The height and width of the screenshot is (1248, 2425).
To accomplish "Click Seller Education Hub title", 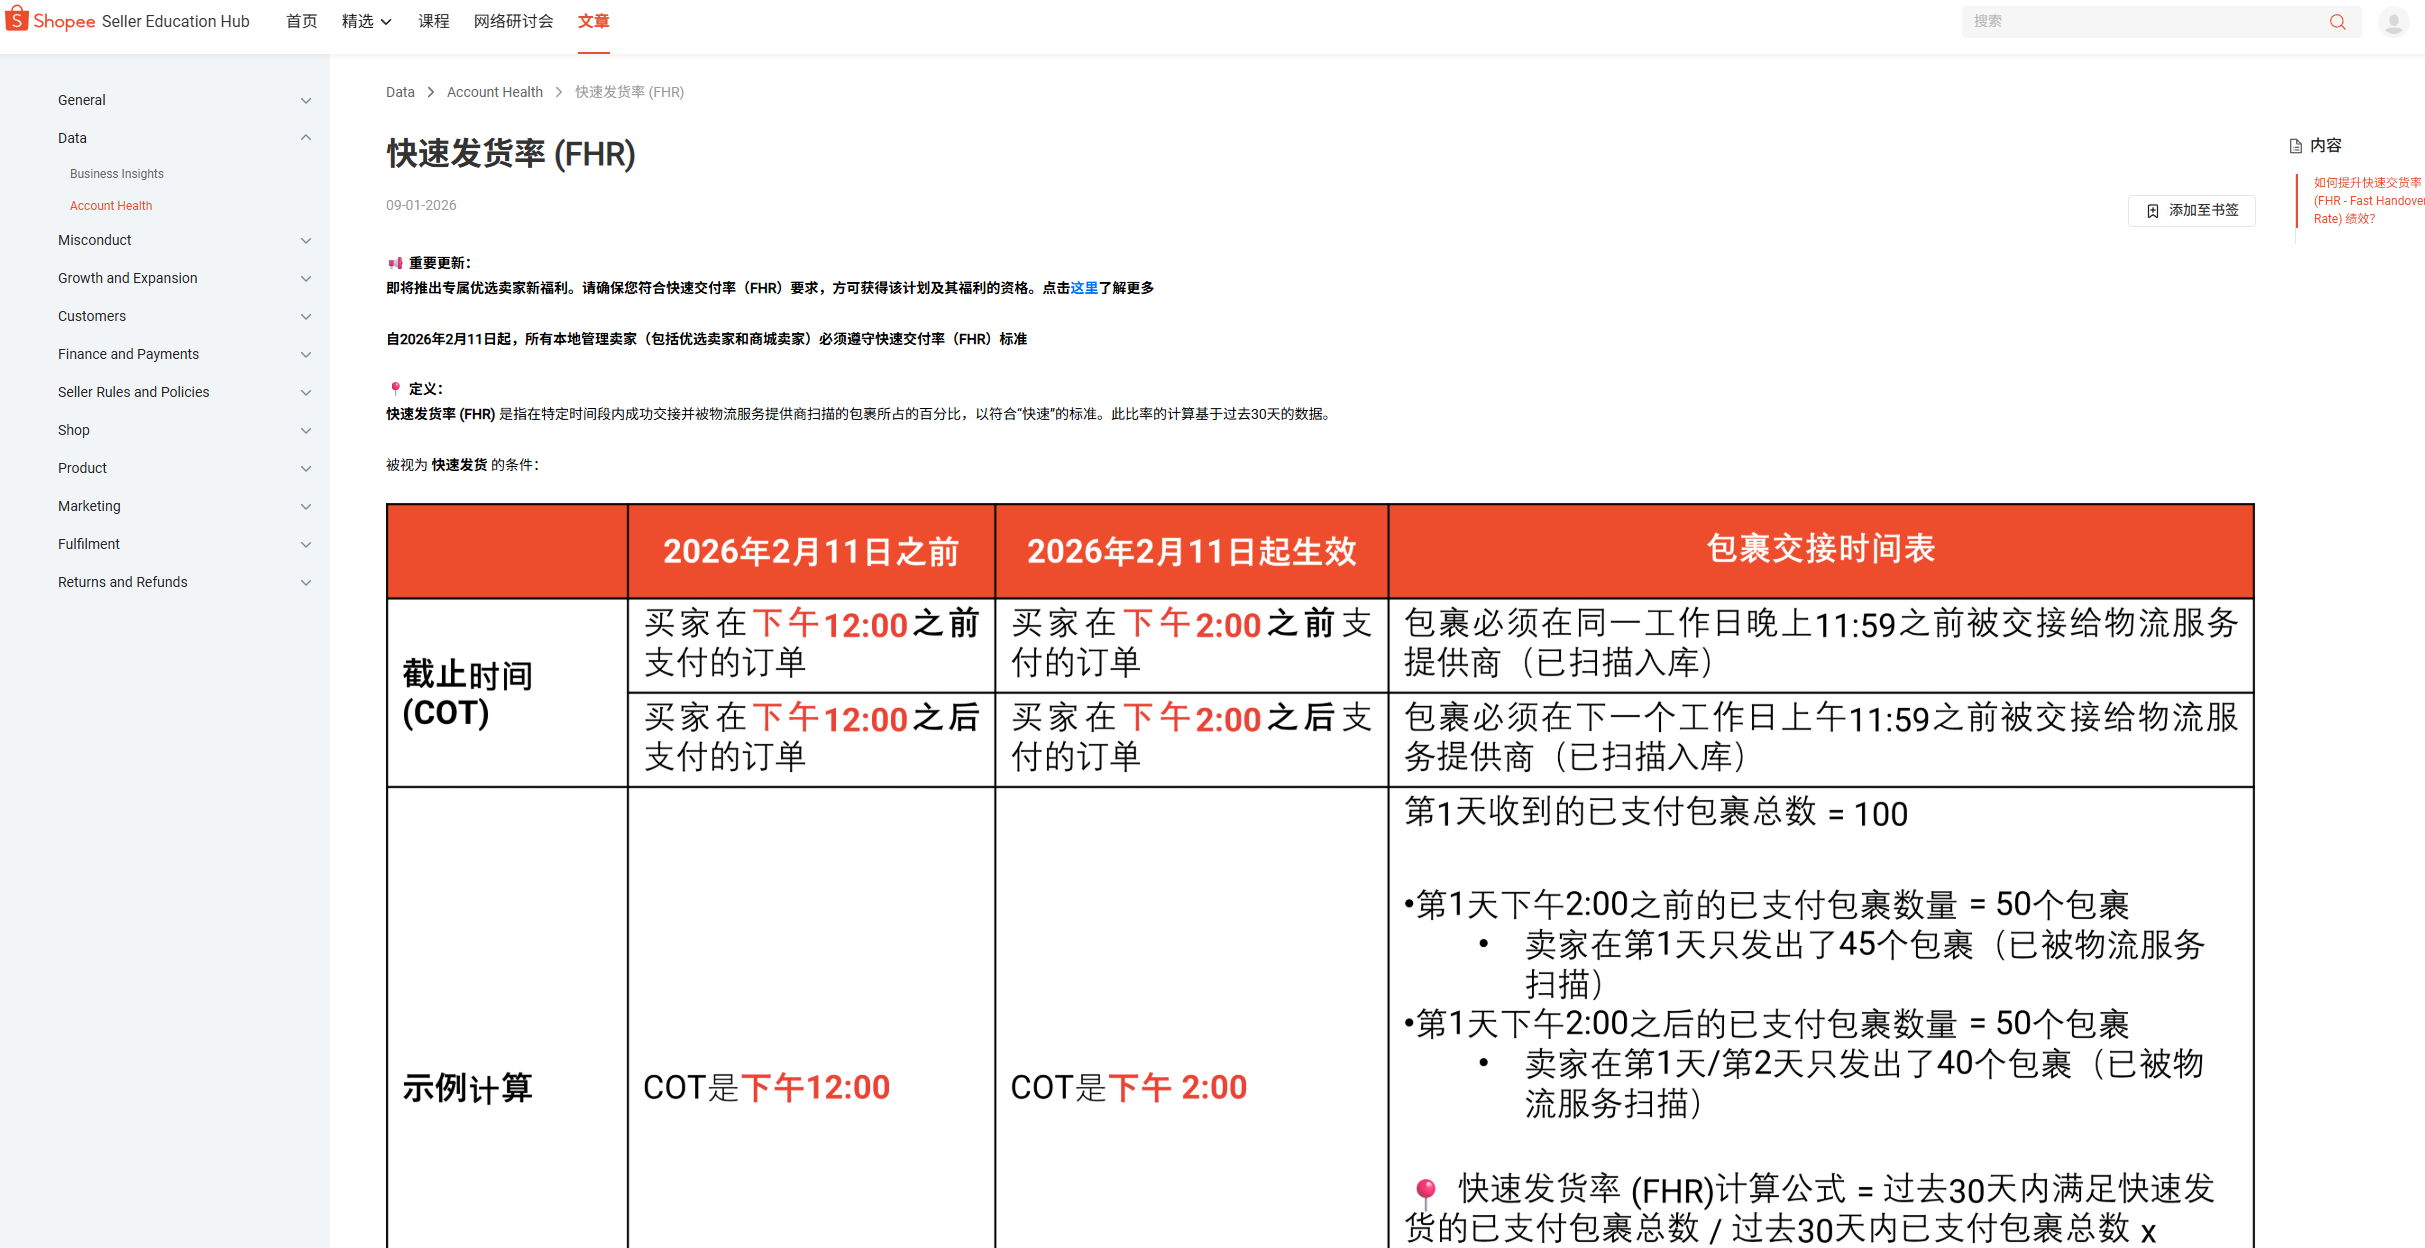I will click(176, 21).
